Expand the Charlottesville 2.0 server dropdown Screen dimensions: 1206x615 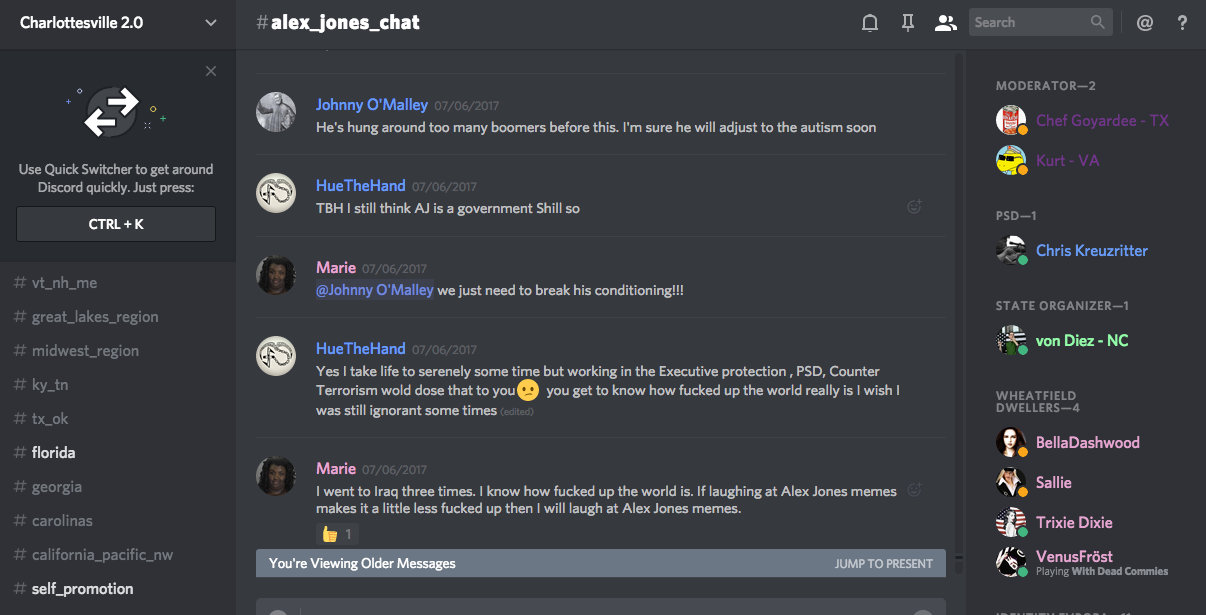click(210, 23)
